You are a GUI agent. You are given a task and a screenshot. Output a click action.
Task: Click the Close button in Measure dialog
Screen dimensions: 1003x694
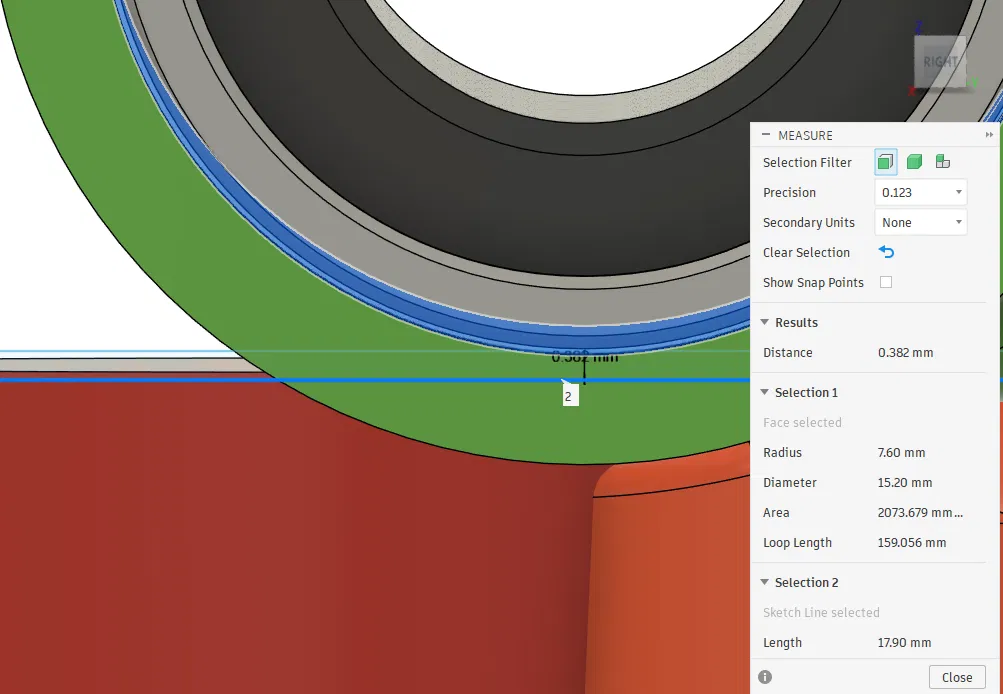pos(957,677)
